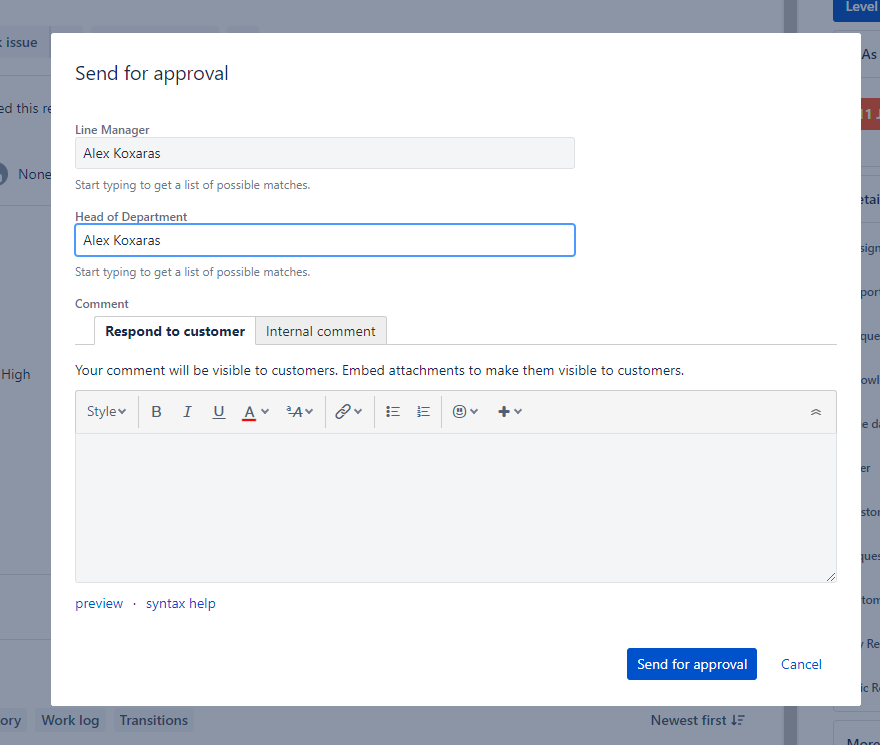Toggle italic formatting in comment editor
Image resolution: width=880 pixels, height=745 pixels.
[x=187, y=412]
